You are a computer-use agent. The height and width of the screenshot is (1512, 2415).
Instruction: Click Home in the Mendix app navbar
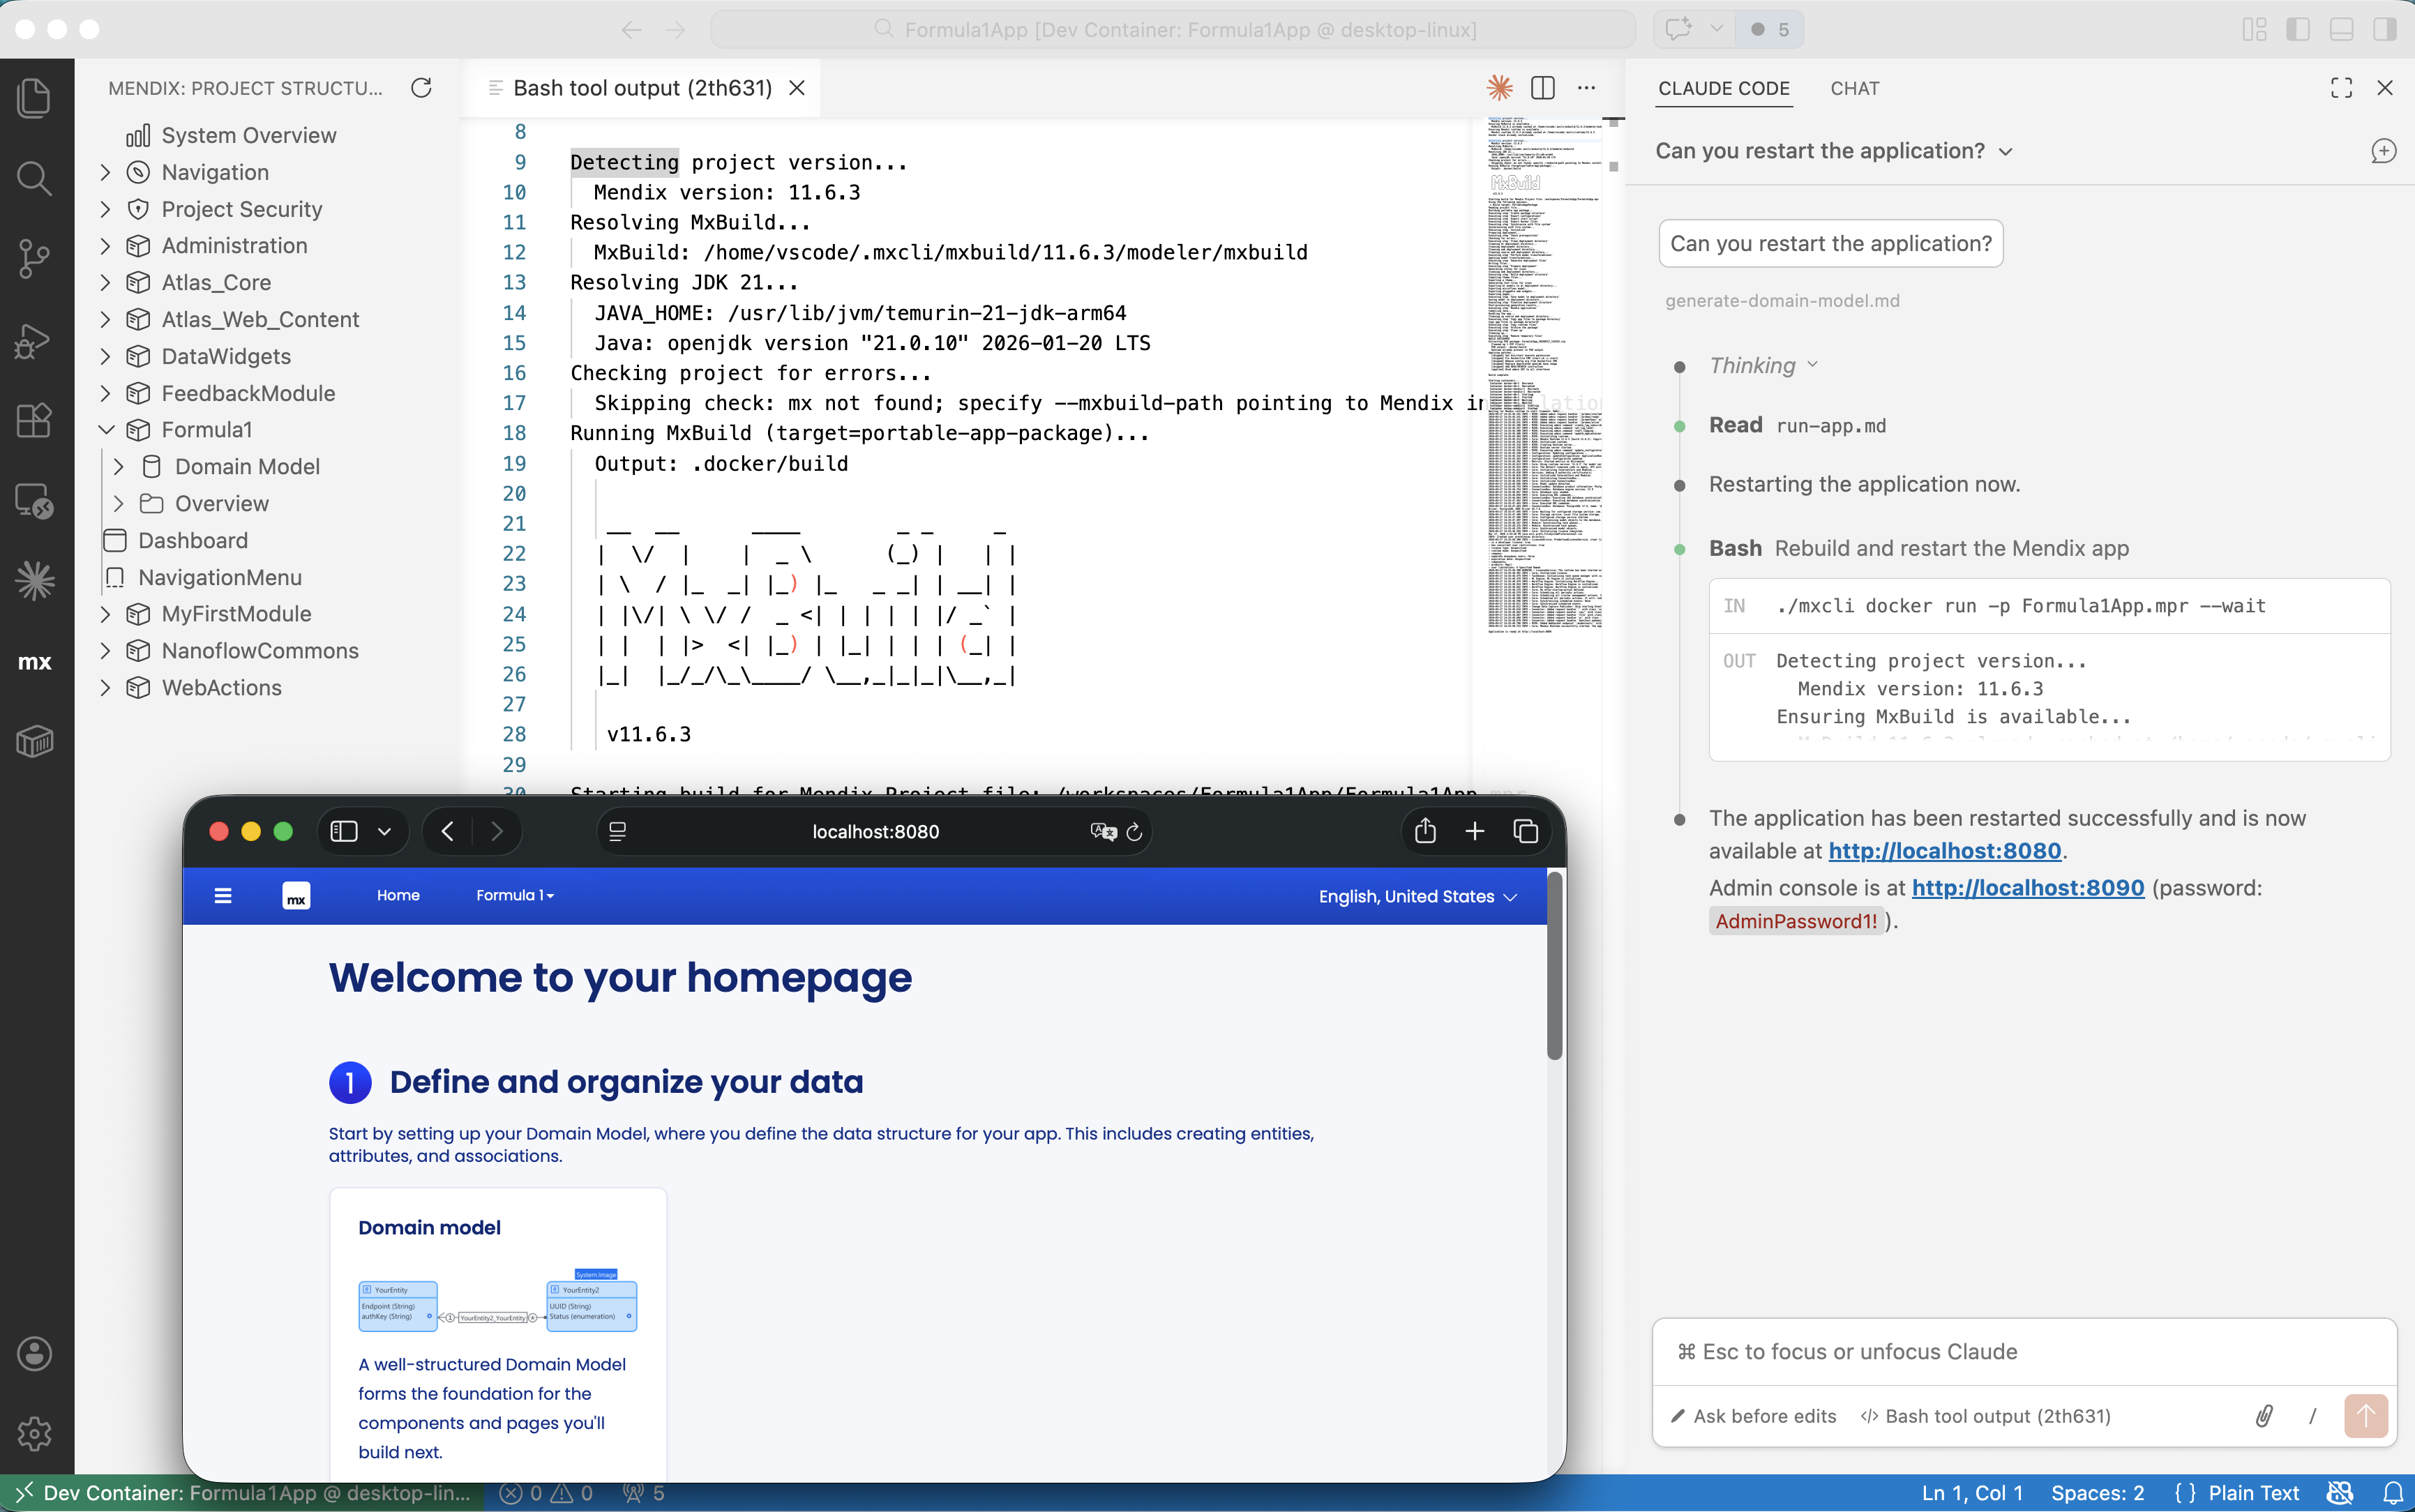pyautogui.click(x=398, y=895)
